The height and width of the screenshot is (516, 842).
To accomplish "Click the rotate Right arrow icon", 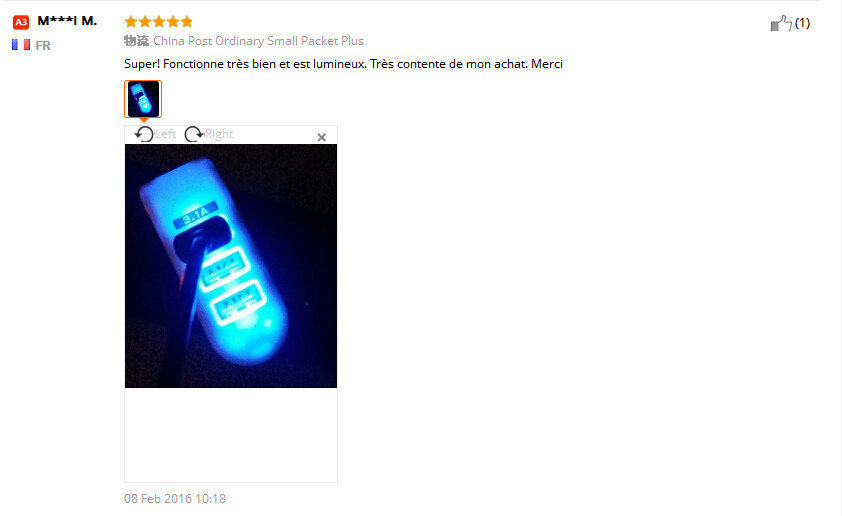I will point(194,134).
